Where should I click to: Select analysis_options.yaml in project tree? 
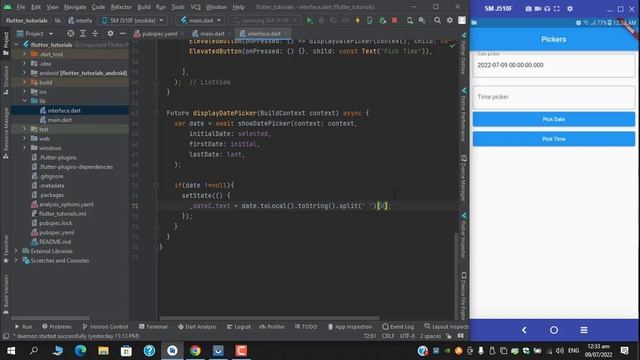[x=66, y=204]
